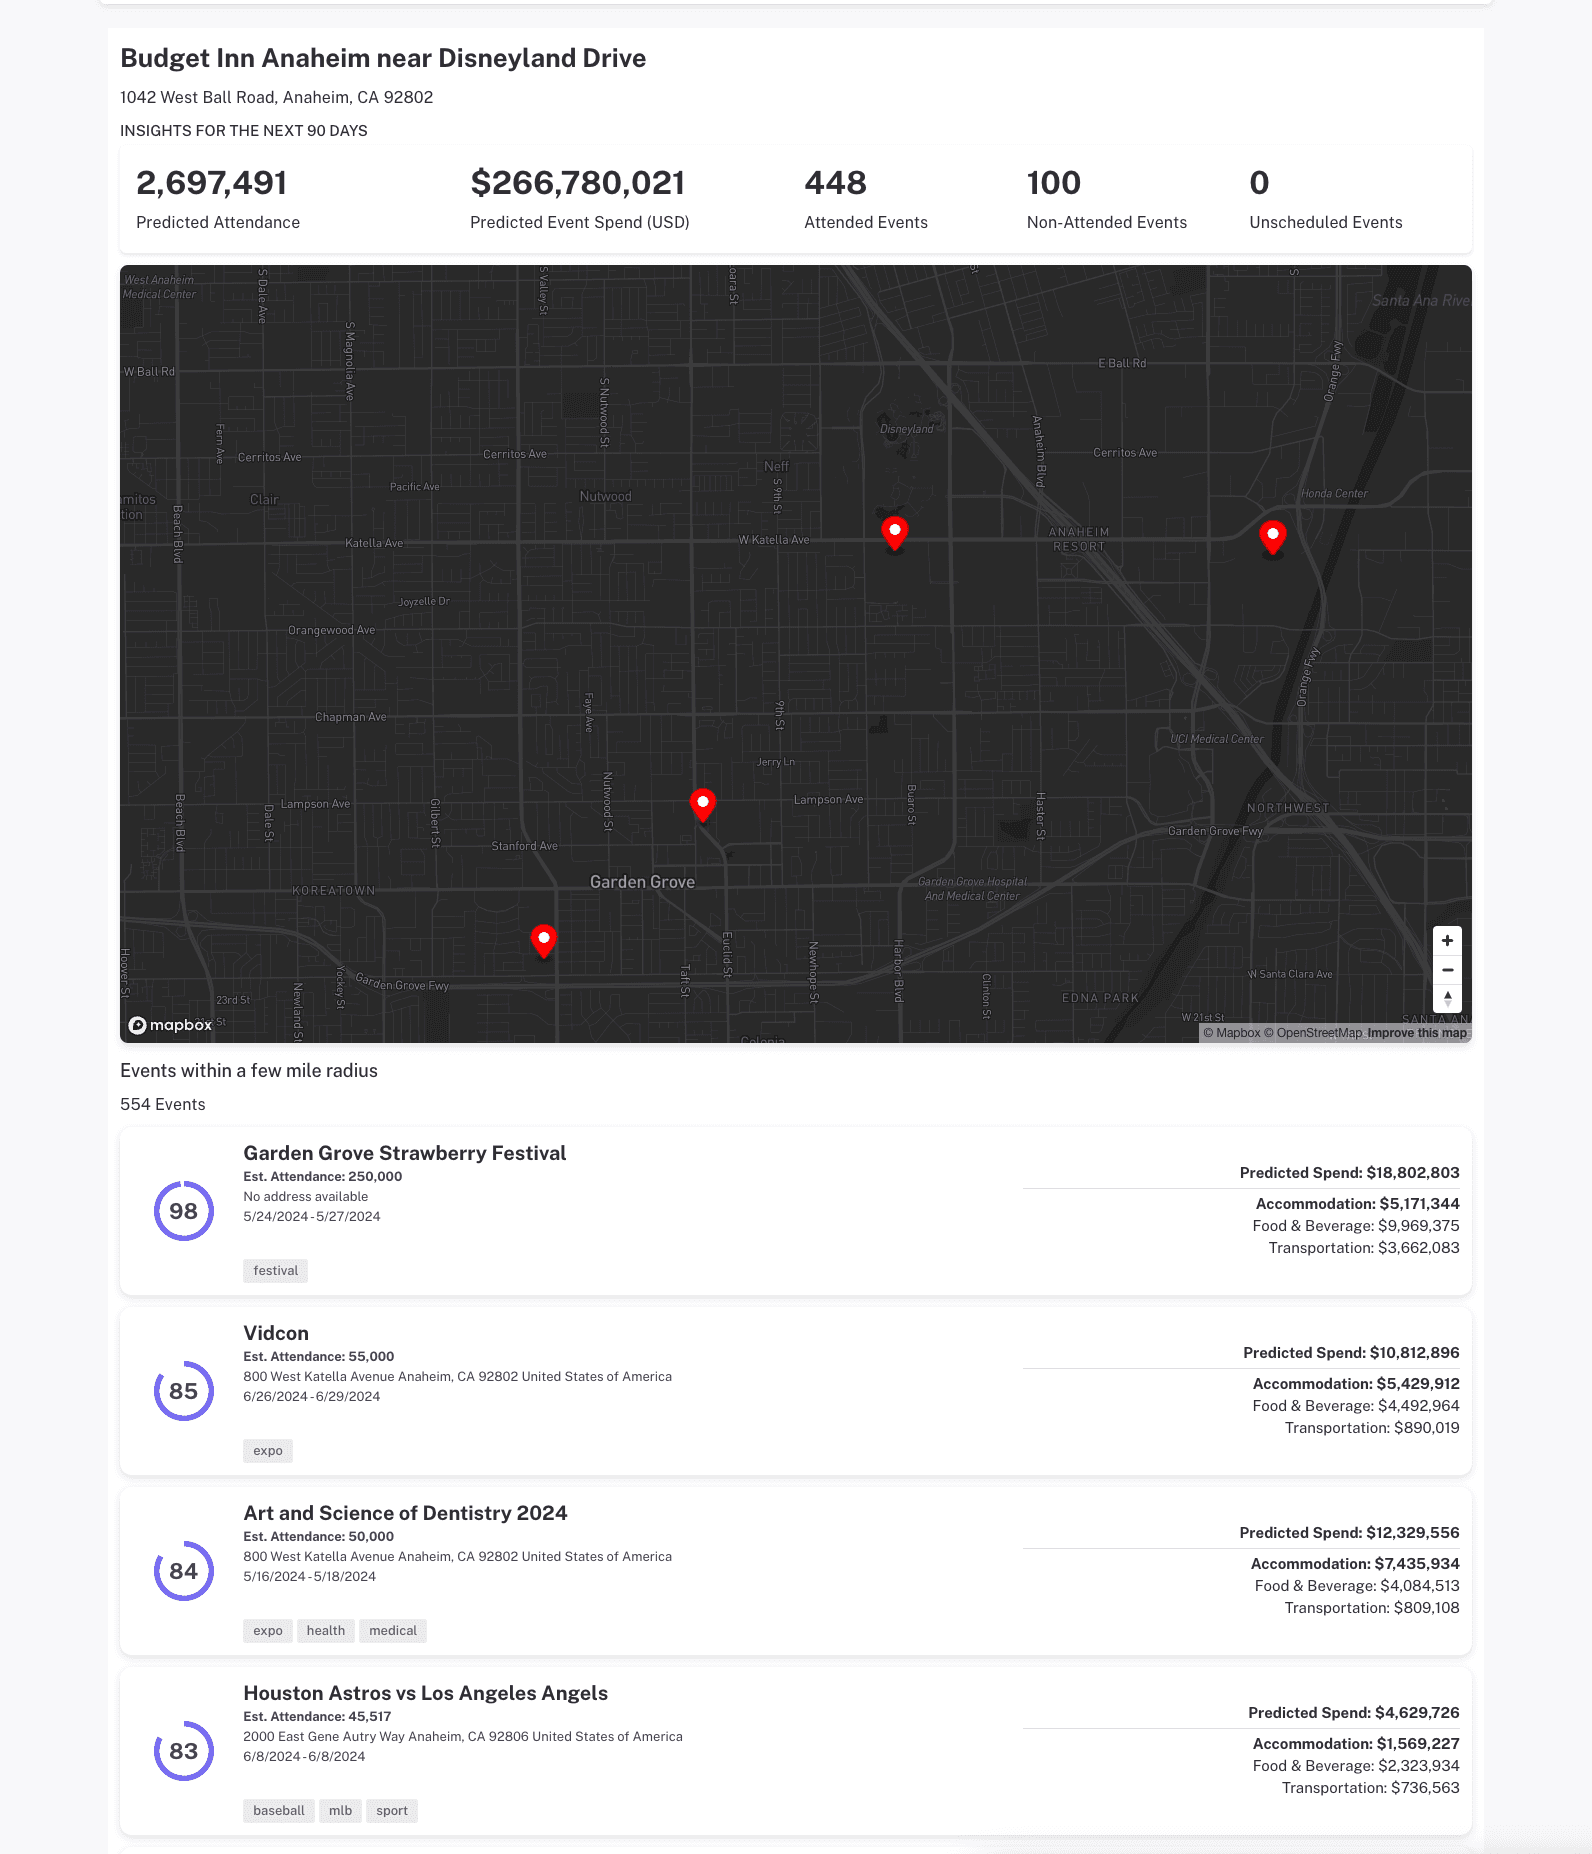1592x1854 pixels.
Task: Click the 448 Attended Events stat
Action: (x=866, y=199)
